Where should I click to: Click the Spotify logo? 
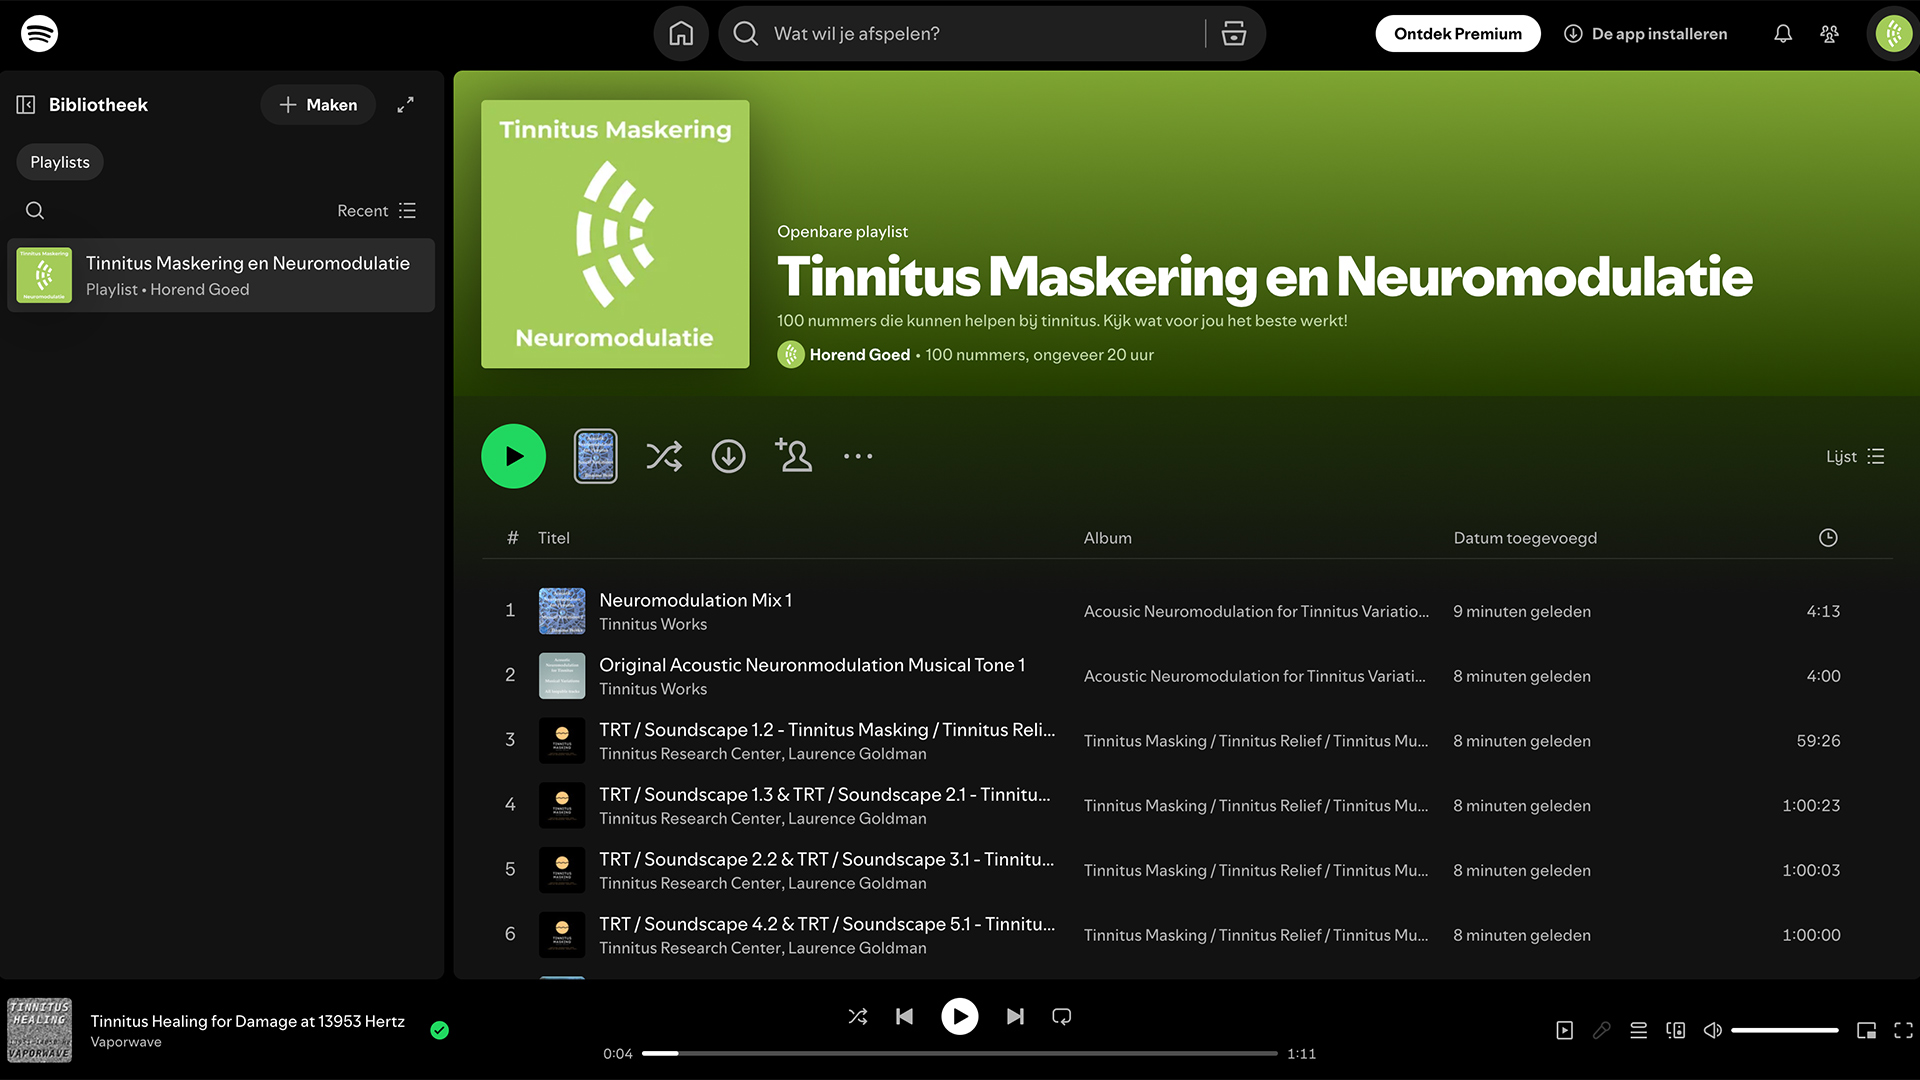tap(39, 33)
